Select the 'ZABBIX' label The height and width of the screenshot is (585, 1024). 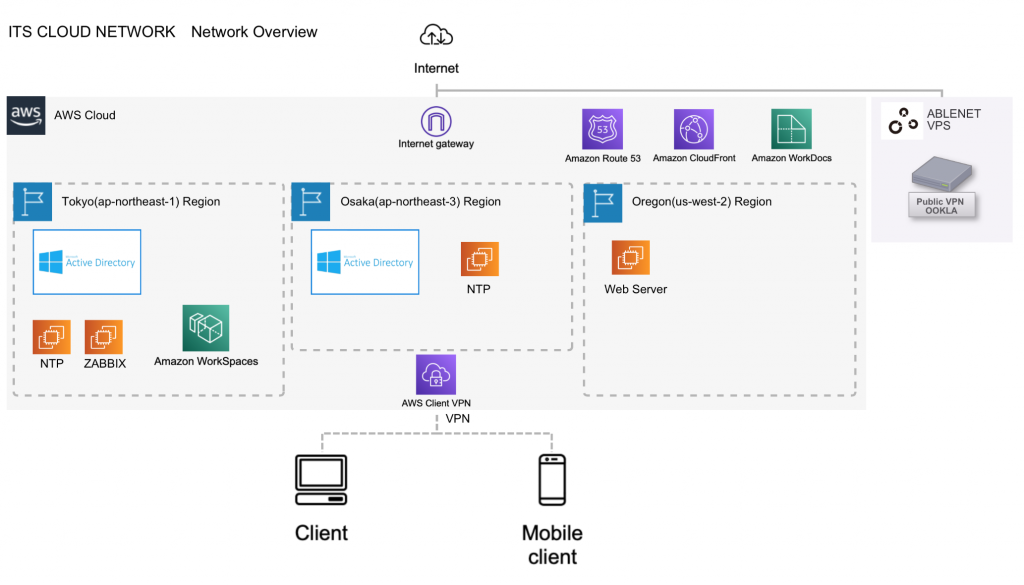[x=104, y=364]
